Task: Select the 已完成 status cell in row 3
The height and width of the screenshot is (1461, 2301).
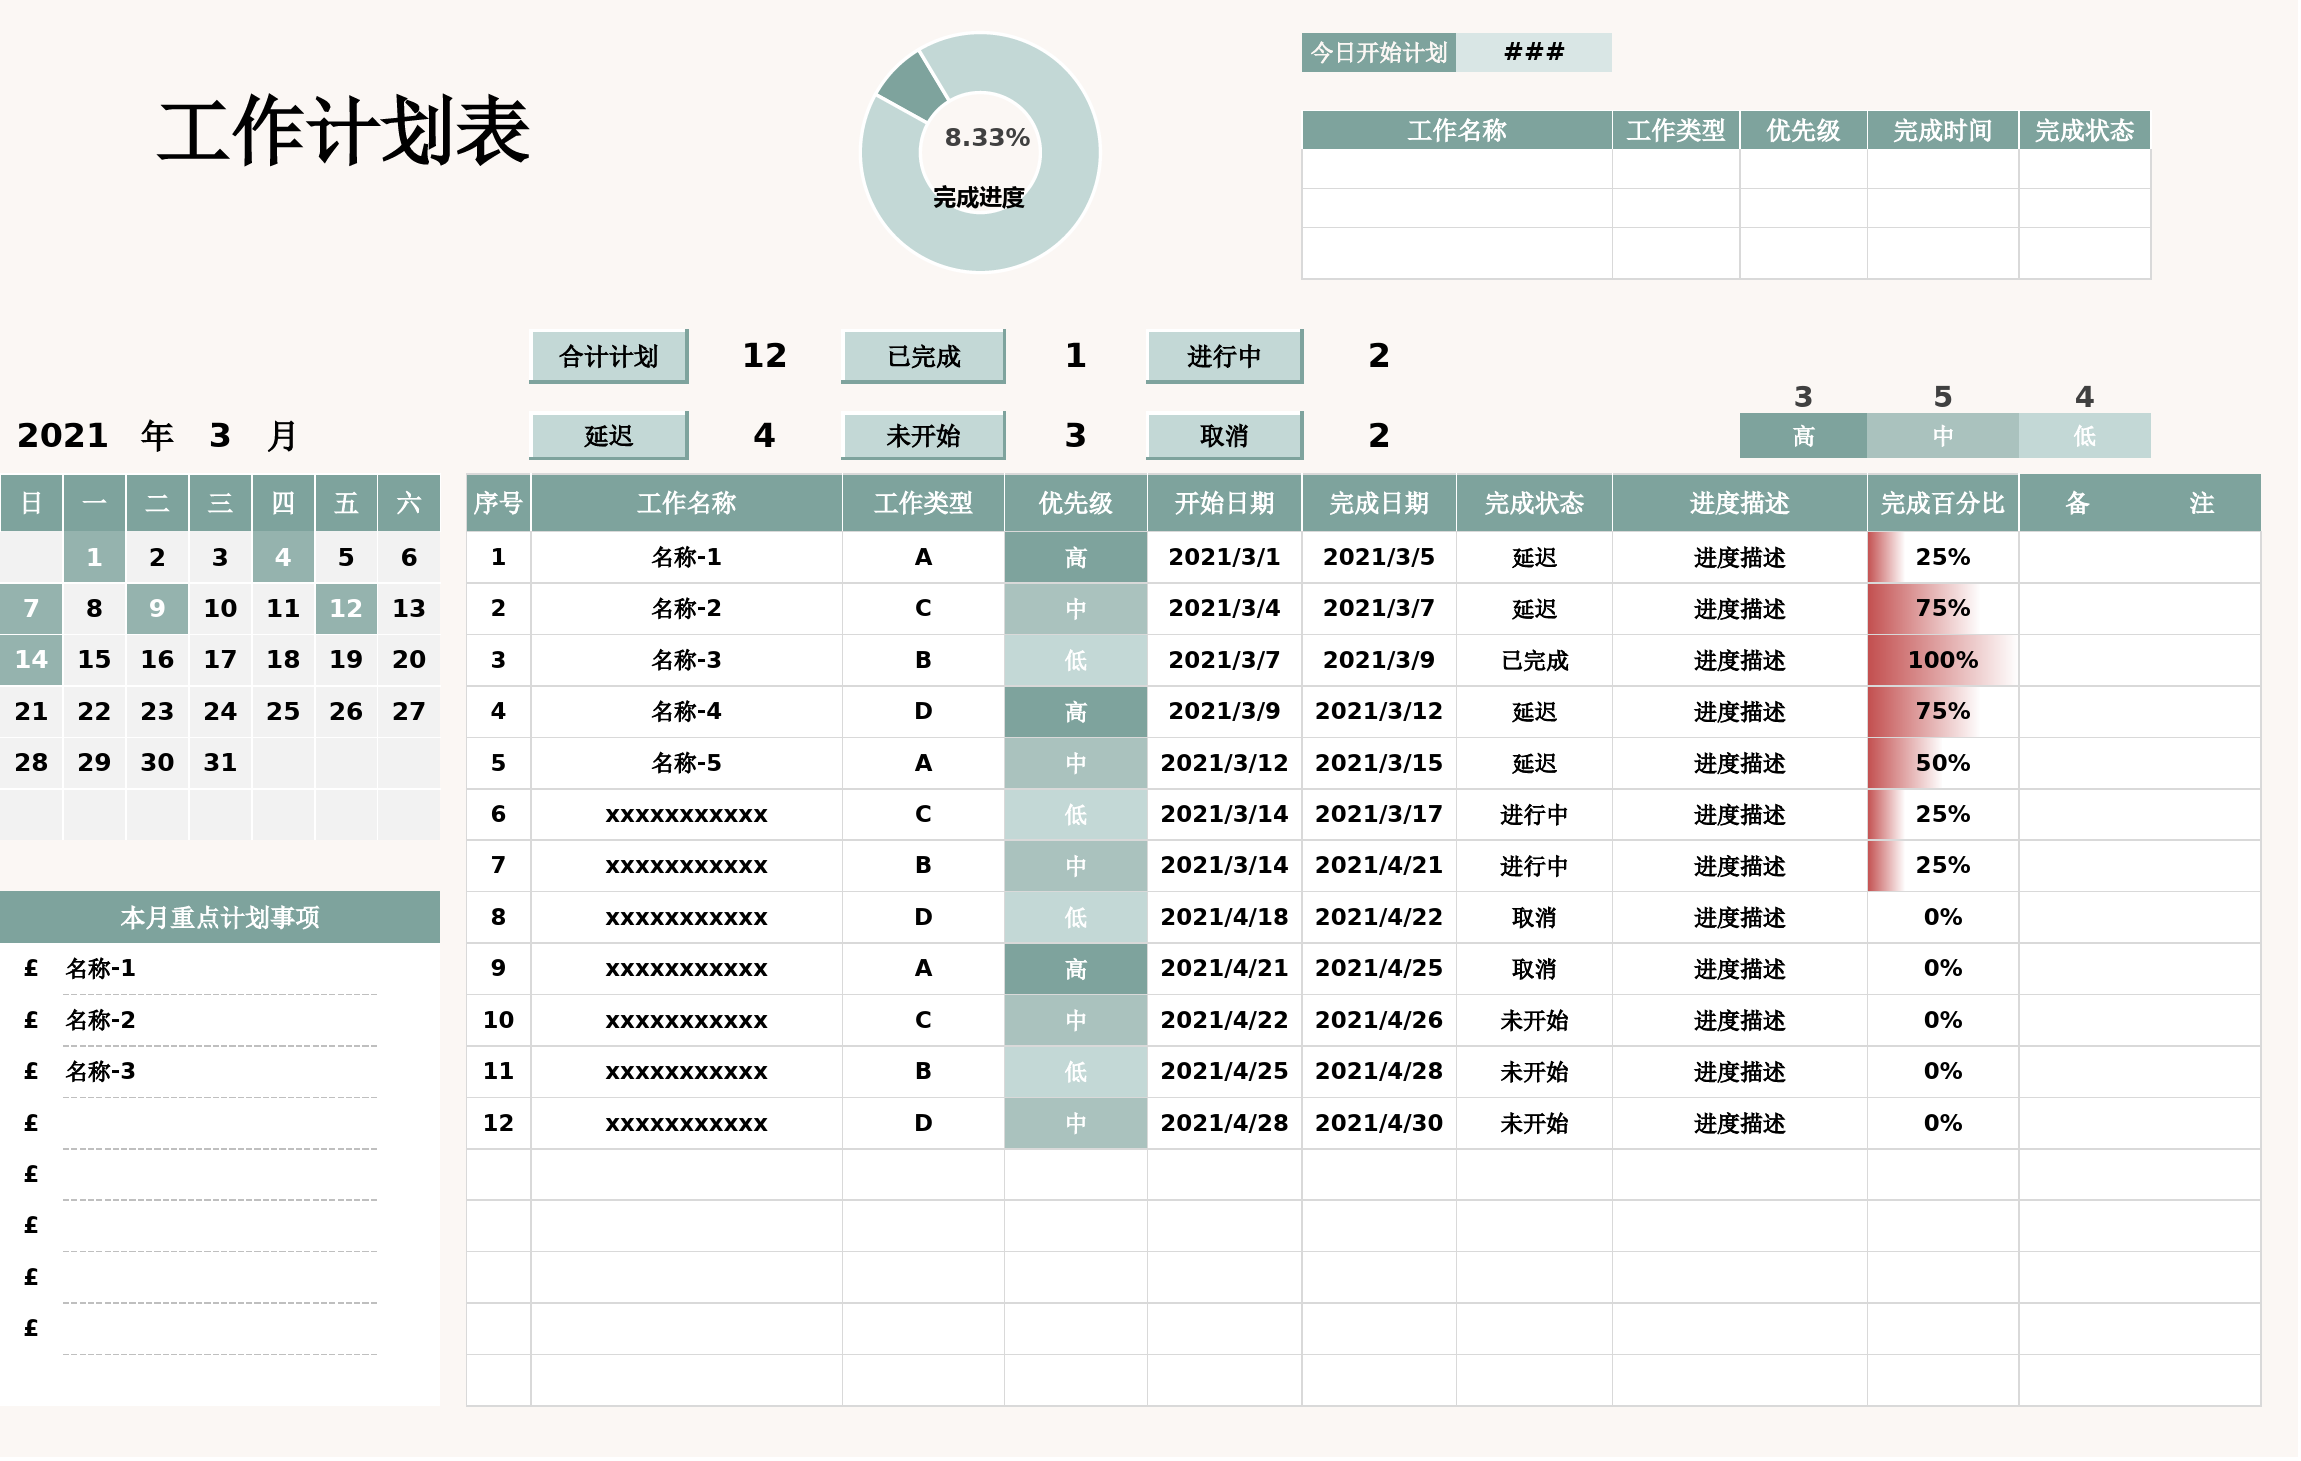Action: coord(1534,660)
